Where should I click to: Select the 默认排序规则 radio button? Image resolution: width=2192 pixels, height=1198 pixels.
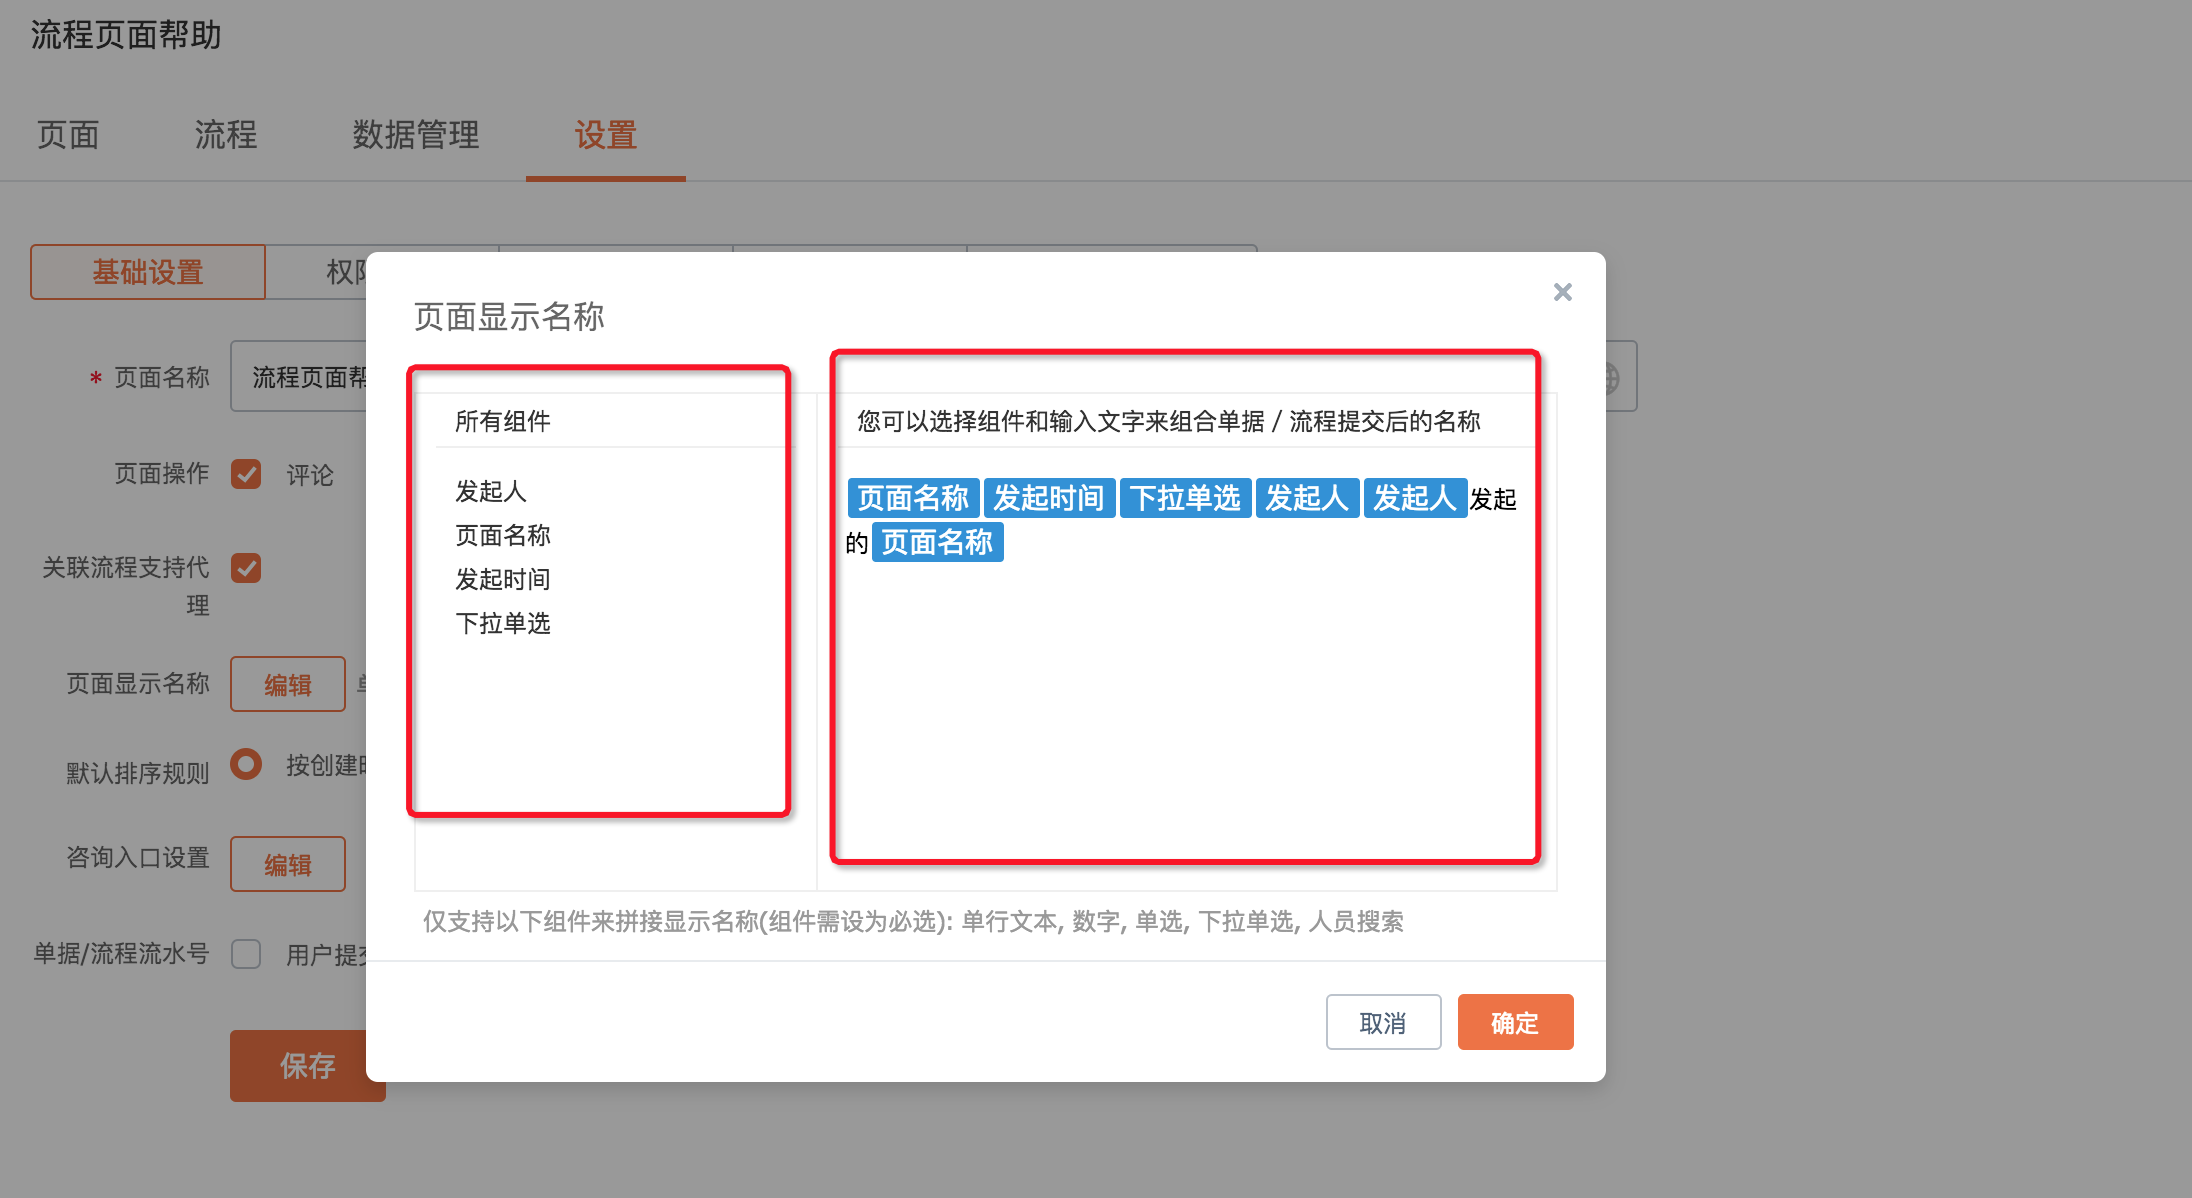pyautogui.click(x=246, y=764)
